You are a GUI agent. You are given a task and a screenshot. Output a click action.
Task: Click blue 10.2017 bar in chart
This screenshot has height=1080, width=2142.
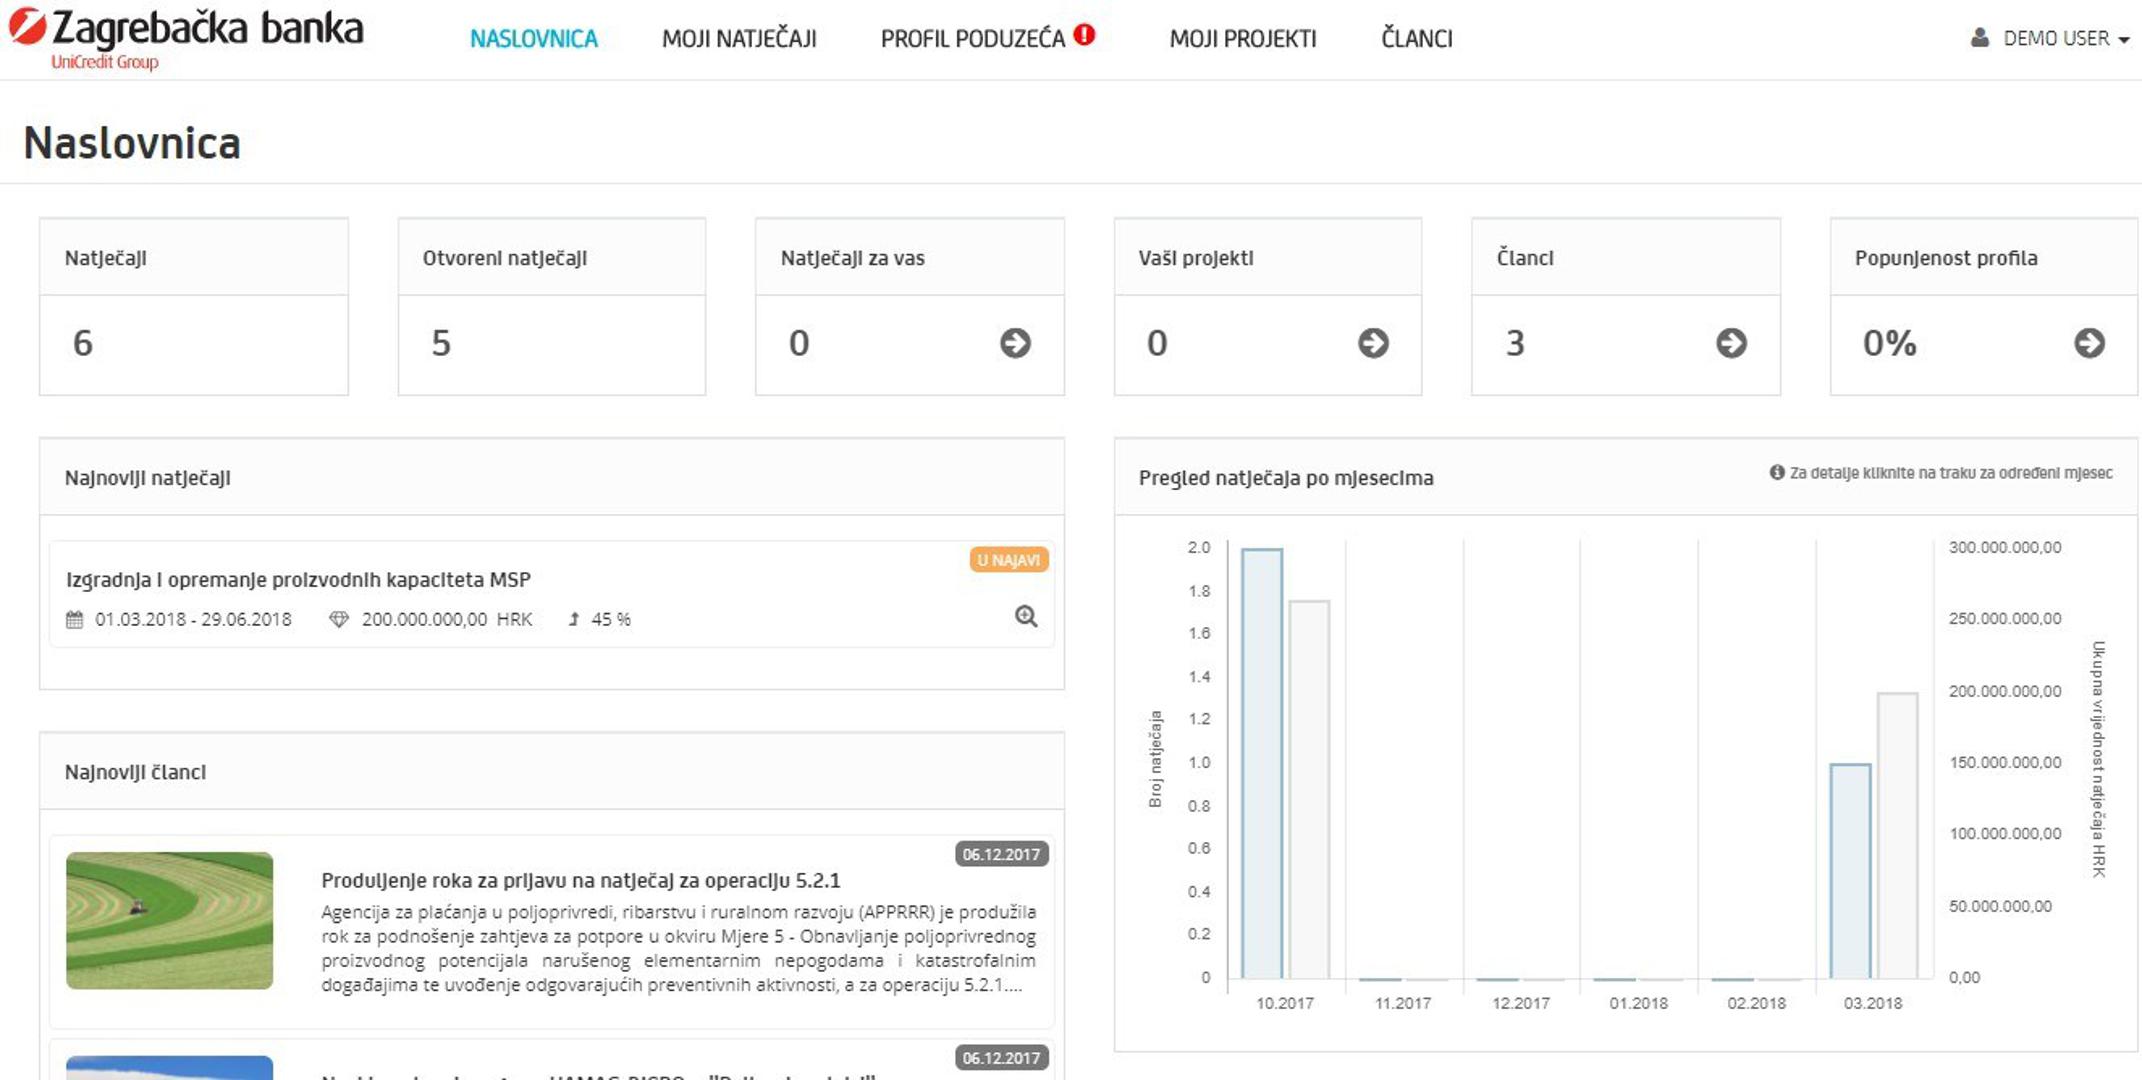click(x=1262, y=763)
